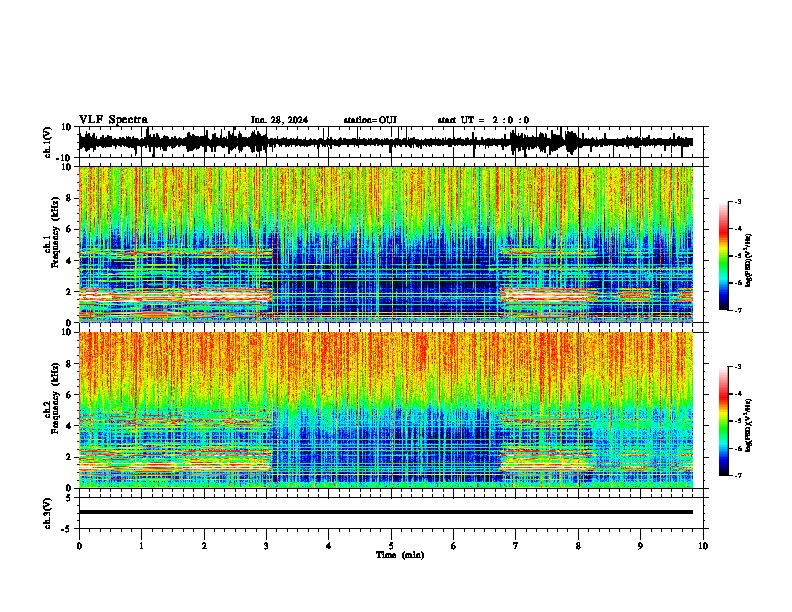792x612 pixels.
Task: Click the "-7" tick on ch.2 colorbar
Action: (x=738, y=475)
